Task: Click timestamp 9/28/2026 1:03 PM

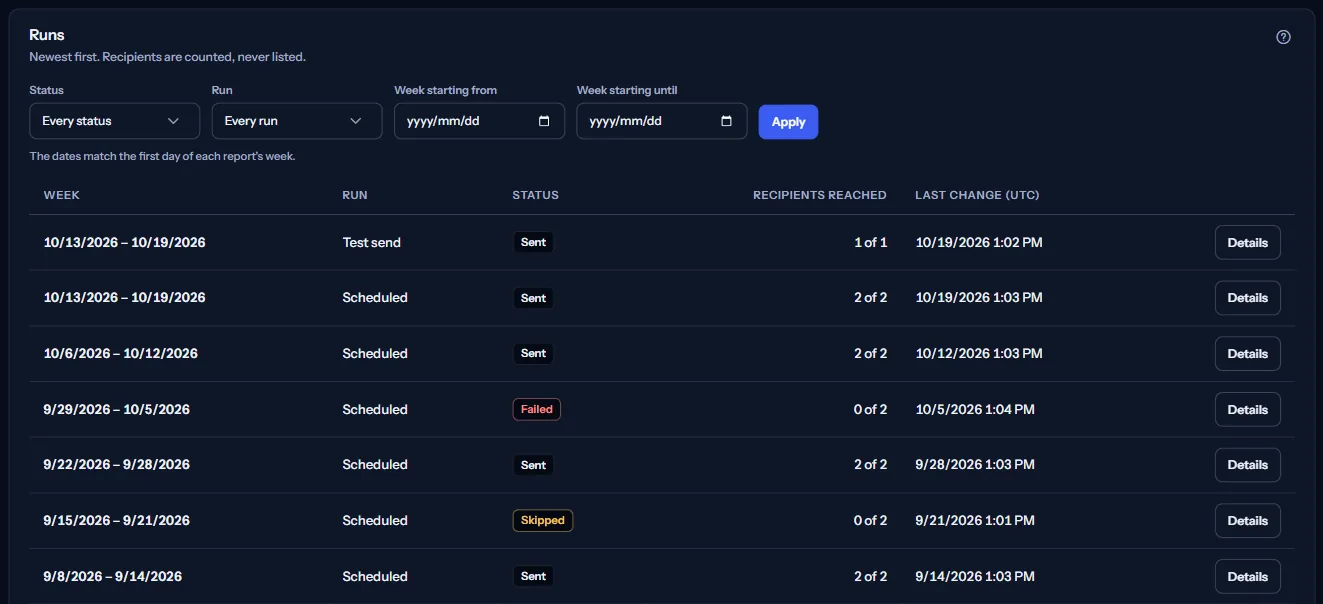Action: [x=975, y=464]
